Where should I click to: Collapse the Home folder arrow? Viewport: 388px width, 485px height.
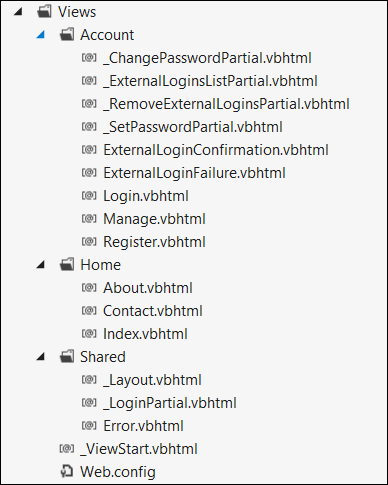click(x=40, y=265)
